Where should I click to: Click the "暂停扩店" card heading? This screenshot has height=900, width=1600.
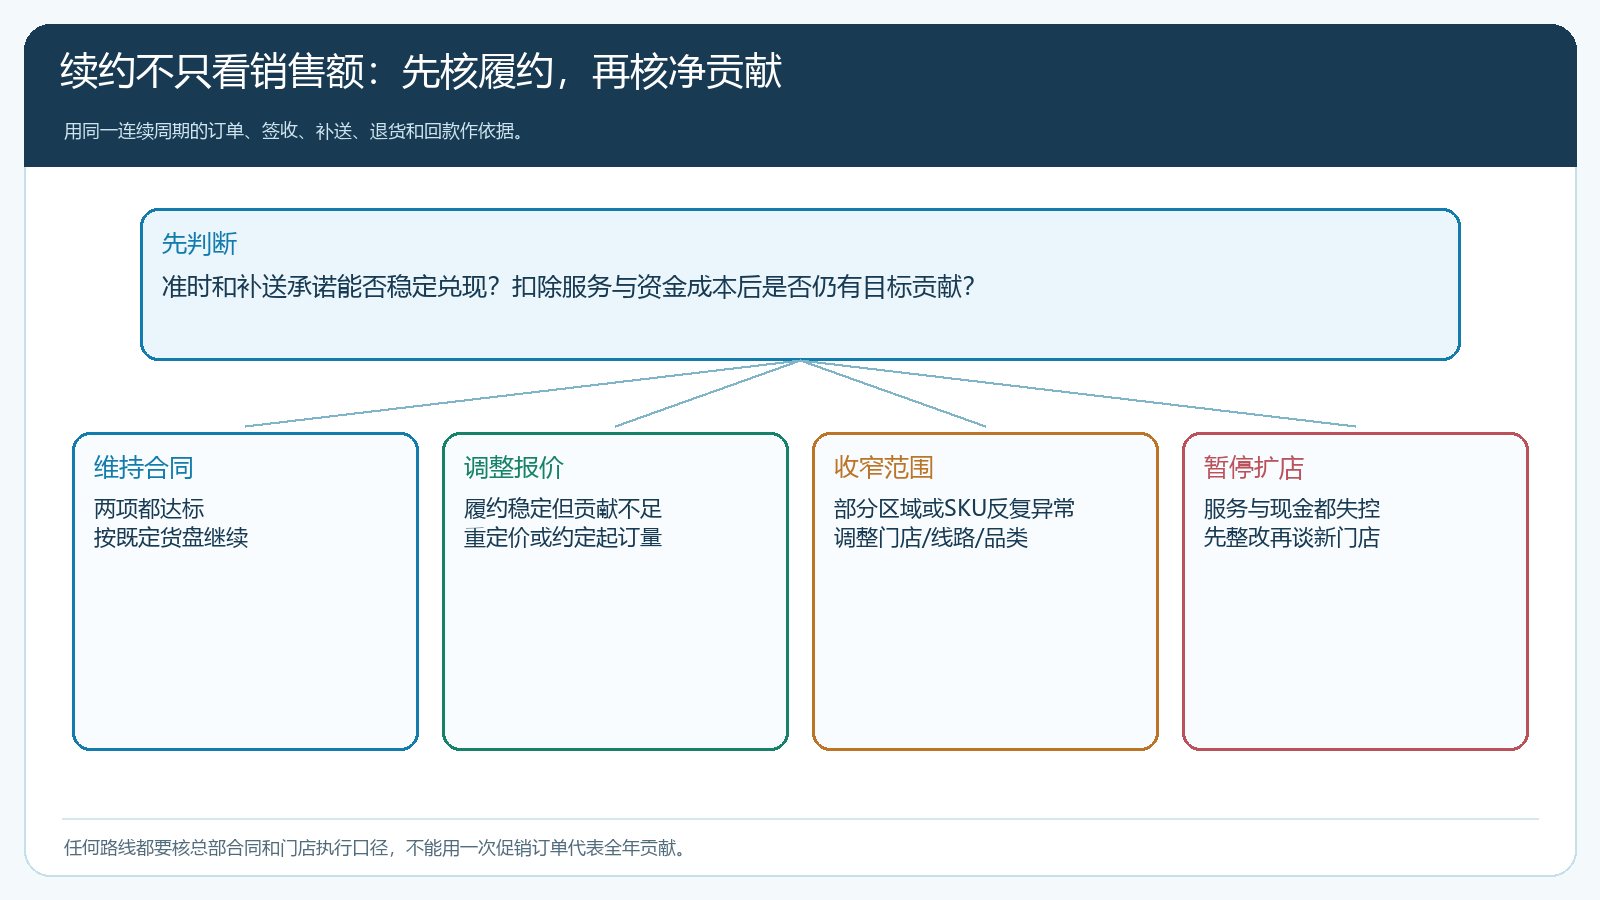click(1254, 467)
